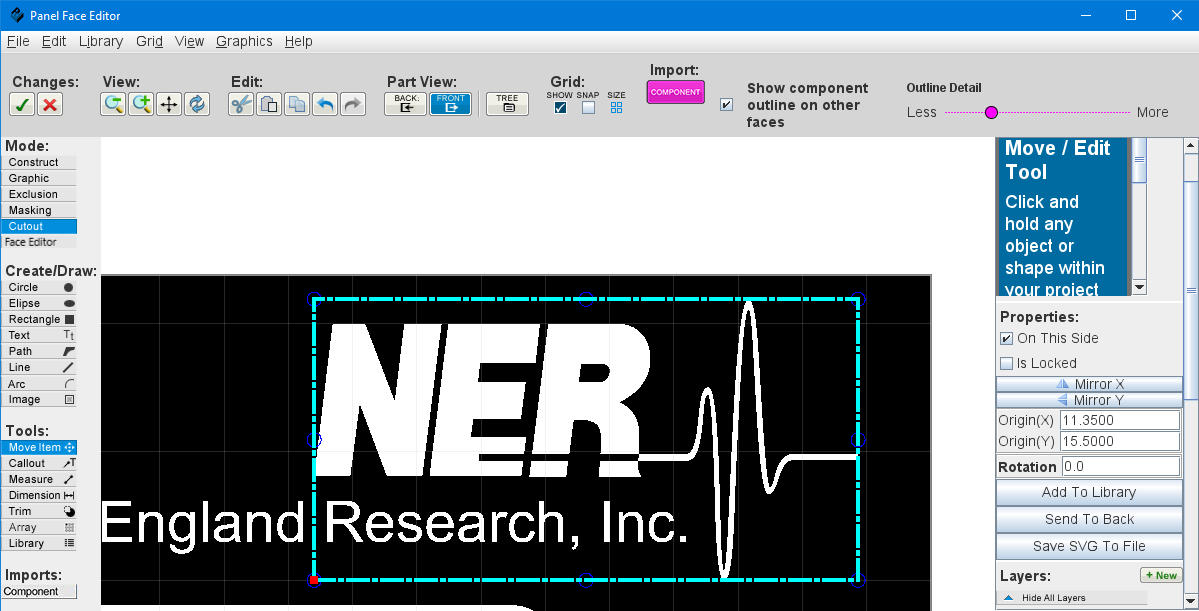This screenshot has height=611, width=1199.
Task: Enable the grid SNAP checkbox
Action: 588,108
